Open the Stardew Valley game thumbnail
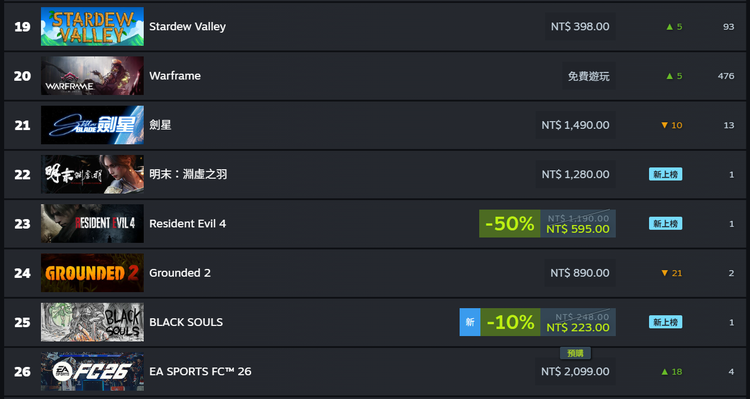The height and width of the screenshot is (399, 750). point(92,26)
